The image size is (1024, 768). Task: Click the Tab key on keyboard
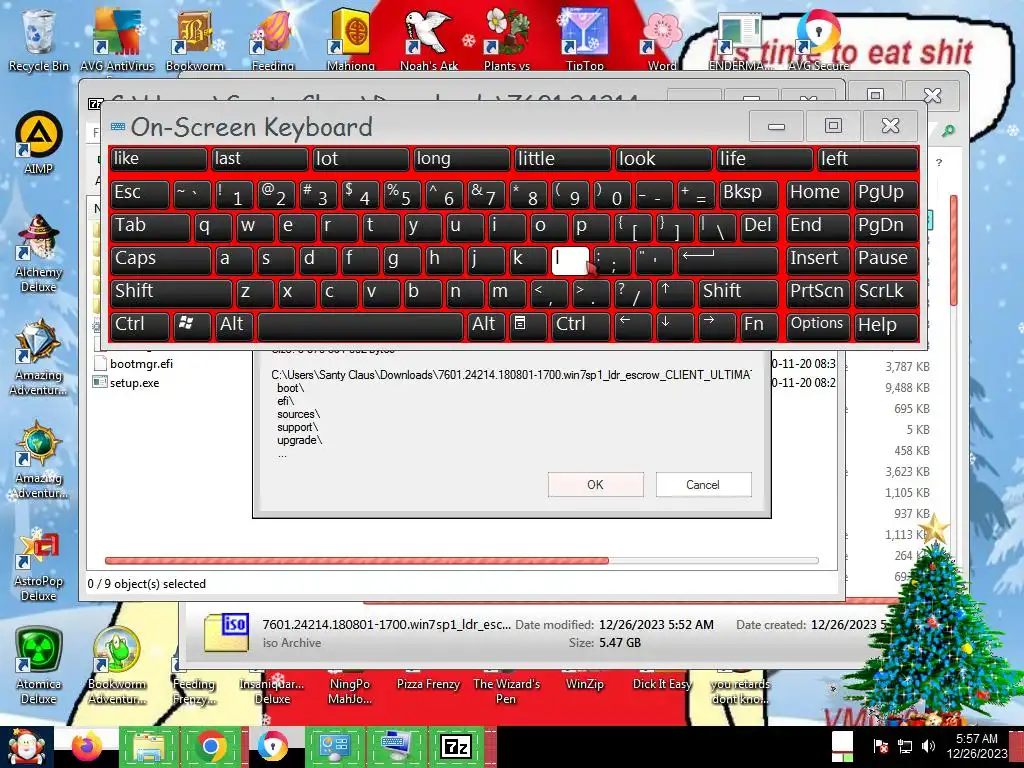(x=150, y=227)
